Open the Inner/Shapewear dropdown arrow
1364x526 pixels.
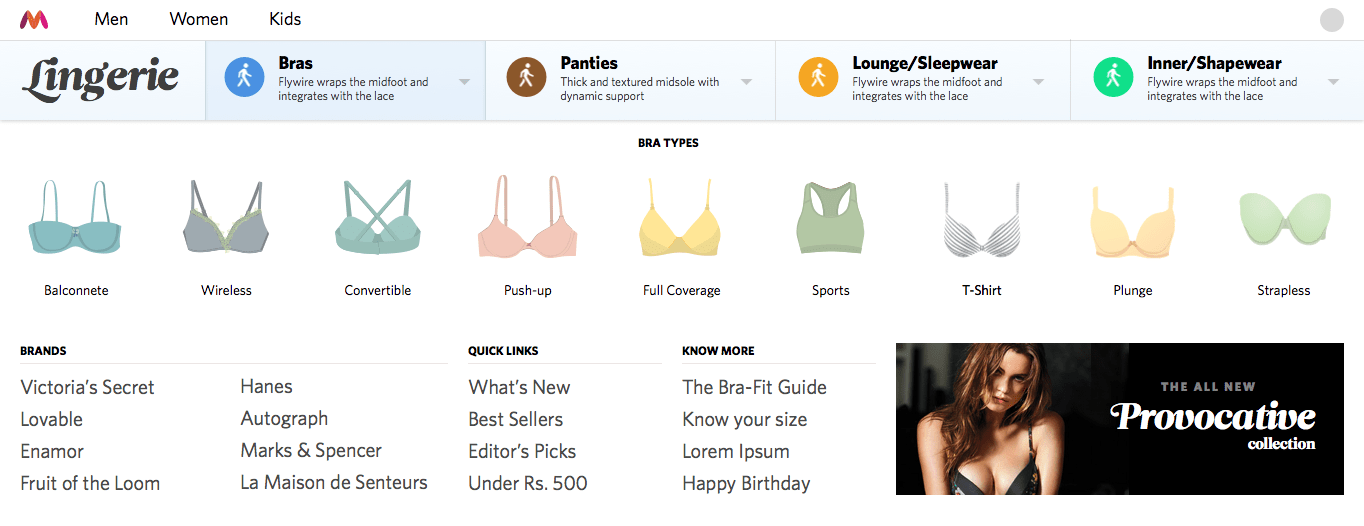tap(1333, 82)
